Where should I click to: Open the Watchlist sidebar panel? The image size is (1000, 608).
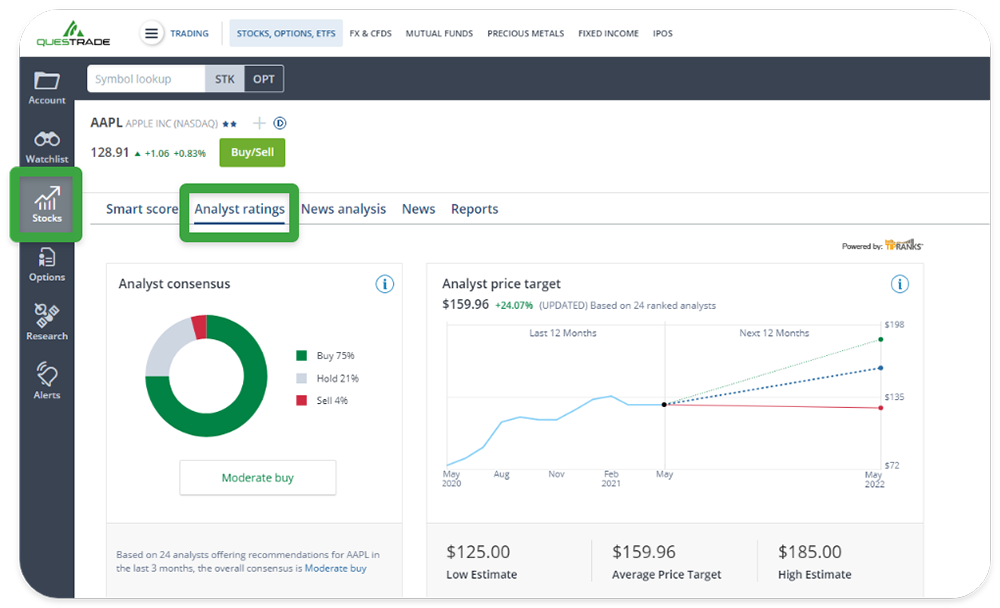[x=46, y=148]
